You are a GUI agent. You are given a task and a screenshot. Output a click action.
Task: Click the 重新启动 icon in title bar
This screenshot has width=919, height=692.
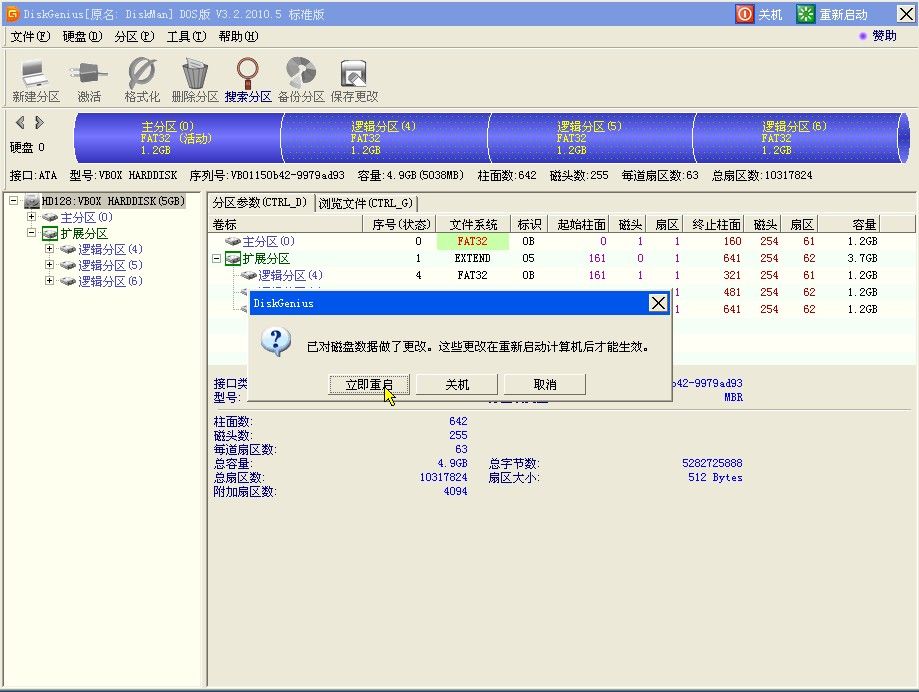coord(805,14)
